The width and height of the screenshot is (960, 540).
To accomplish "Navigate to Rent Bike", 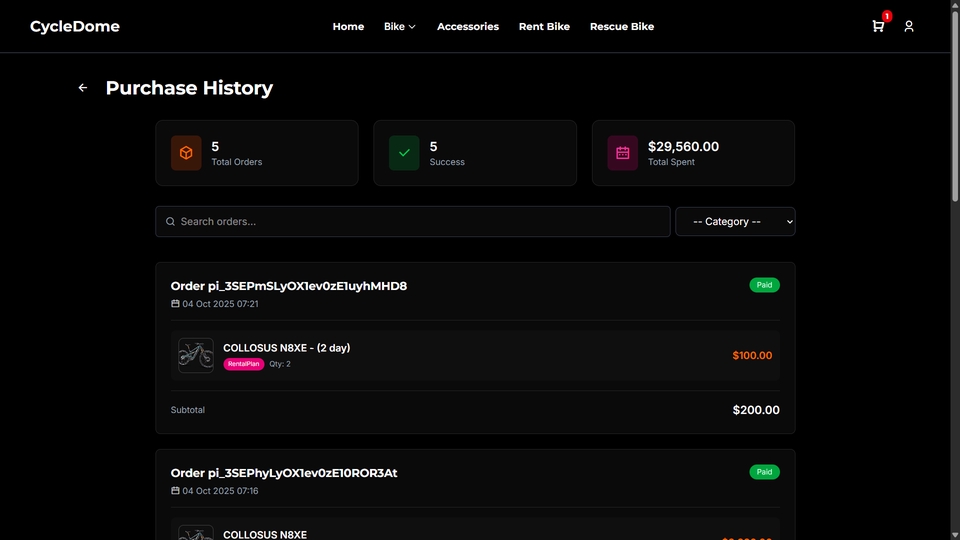I will coord(544,27).
